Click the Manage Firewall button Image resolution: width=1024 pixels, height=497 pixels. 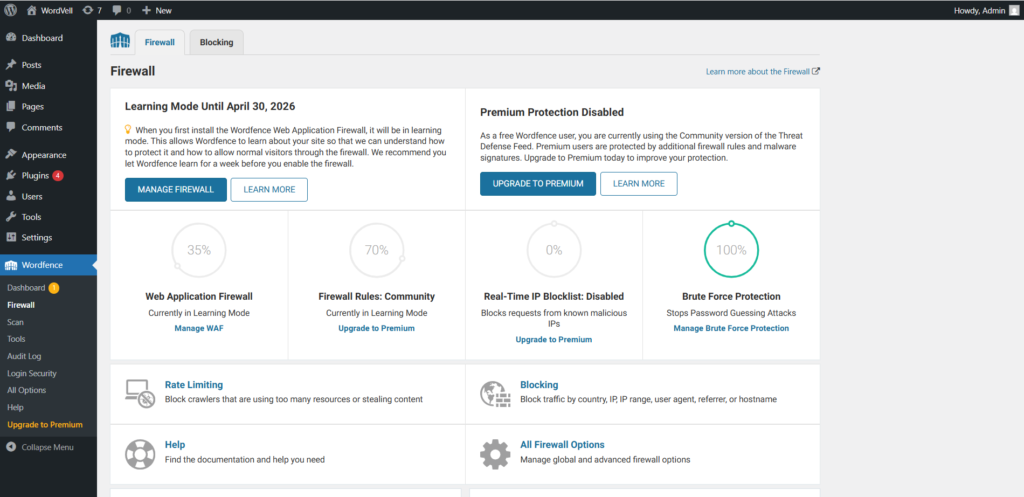175,190
